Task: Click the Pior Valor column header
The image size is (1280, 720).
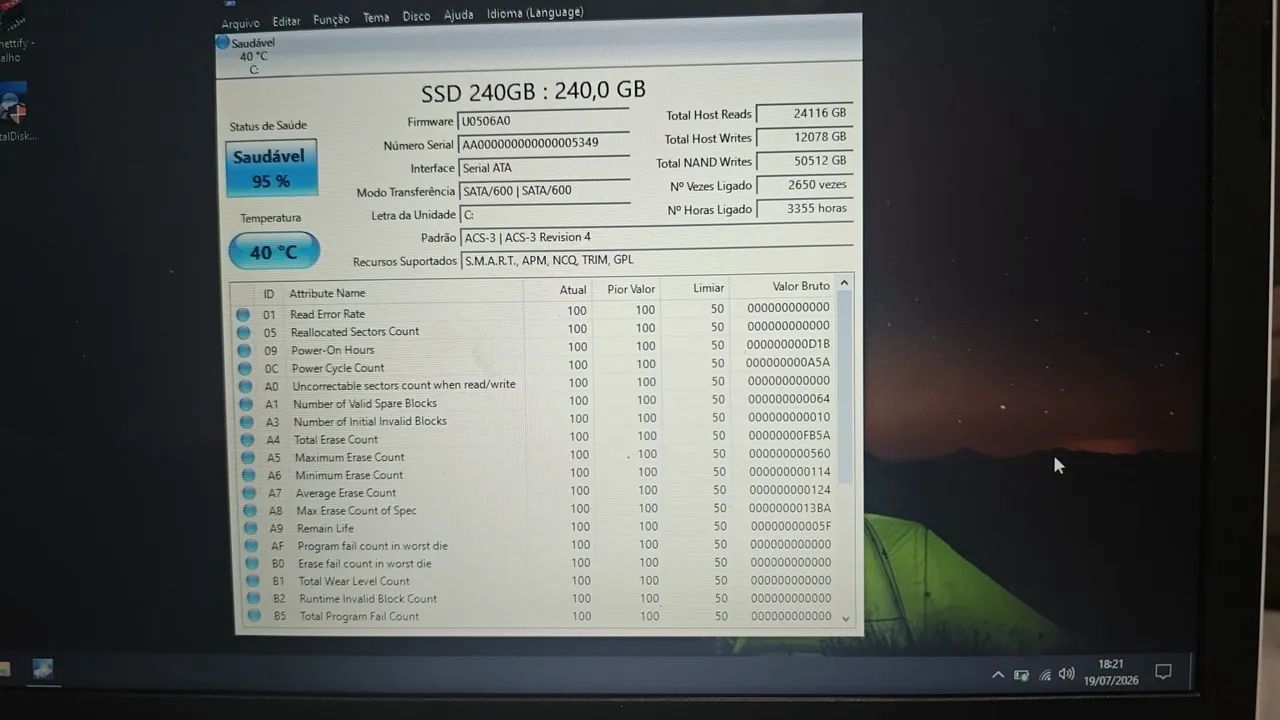Action: coord(631,289)
